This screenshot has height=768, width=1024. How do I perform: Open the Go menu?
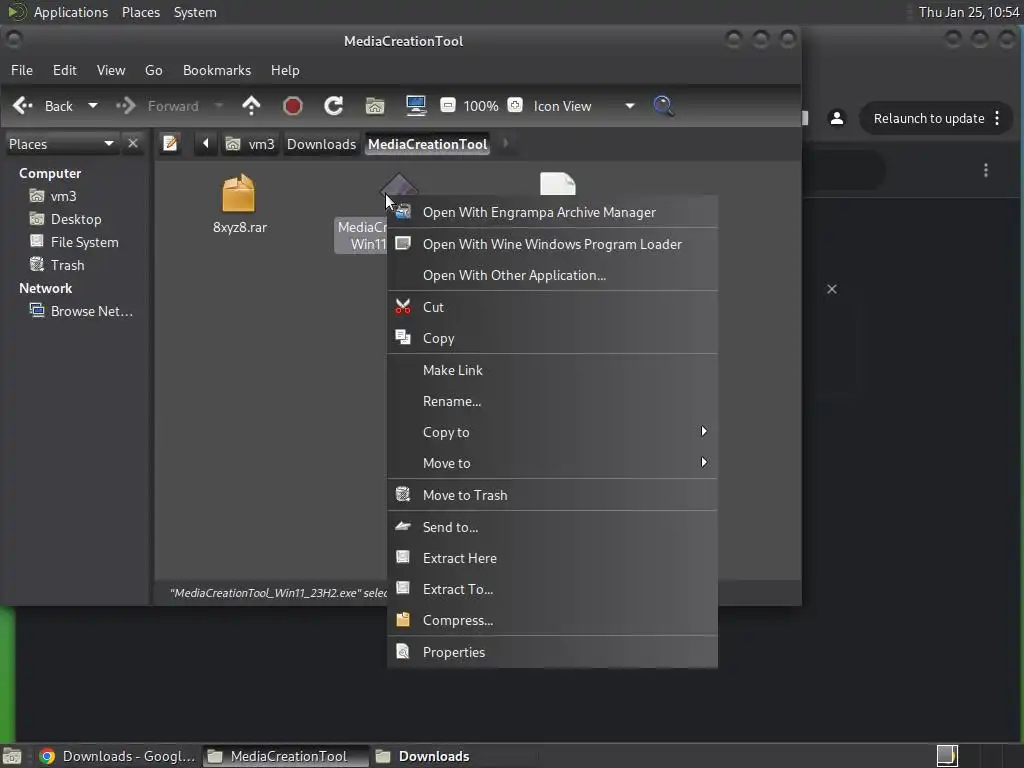(x=153, y=70)
